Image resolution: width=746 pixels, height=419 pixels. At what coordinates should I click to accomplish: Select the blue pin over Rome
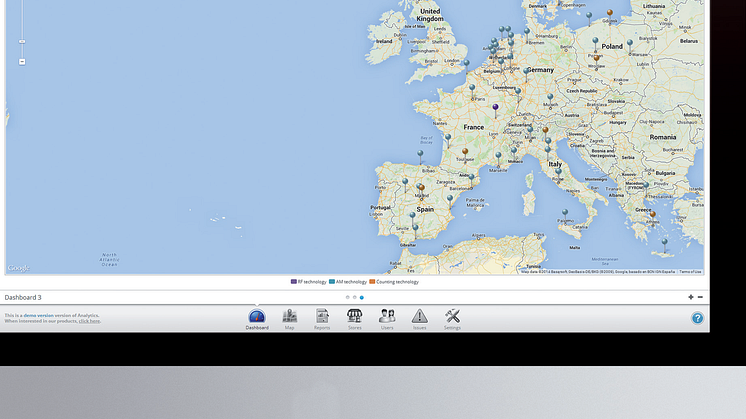point(558,174)
